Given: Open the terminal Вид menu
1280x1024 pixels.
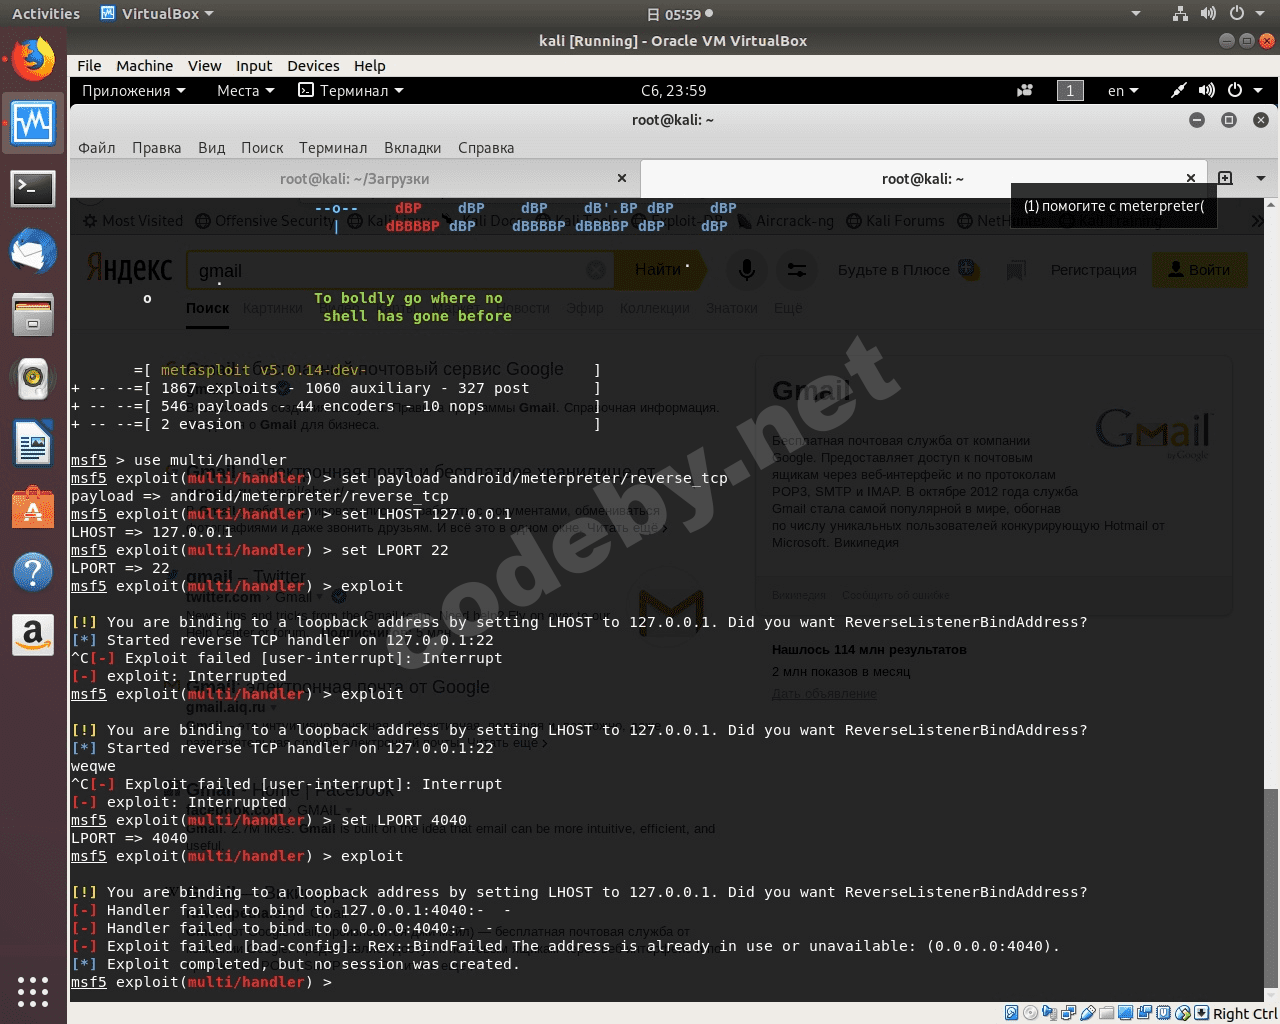Looking at the screenshot, I should click(x=211, y=148).
